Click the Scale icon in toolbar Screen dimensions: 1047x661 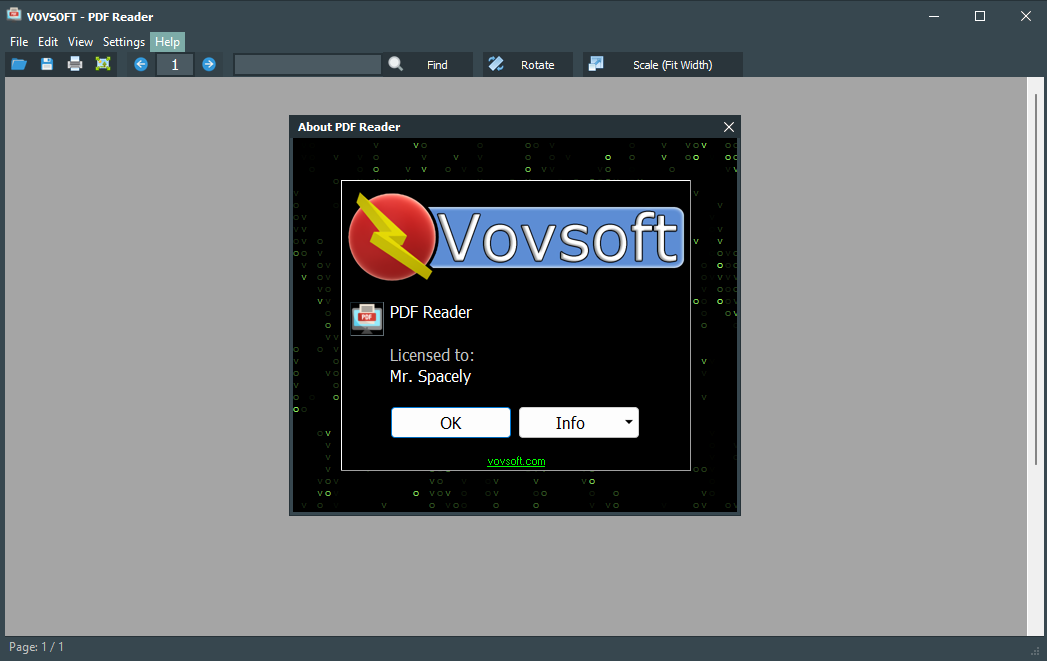(596, 64)
